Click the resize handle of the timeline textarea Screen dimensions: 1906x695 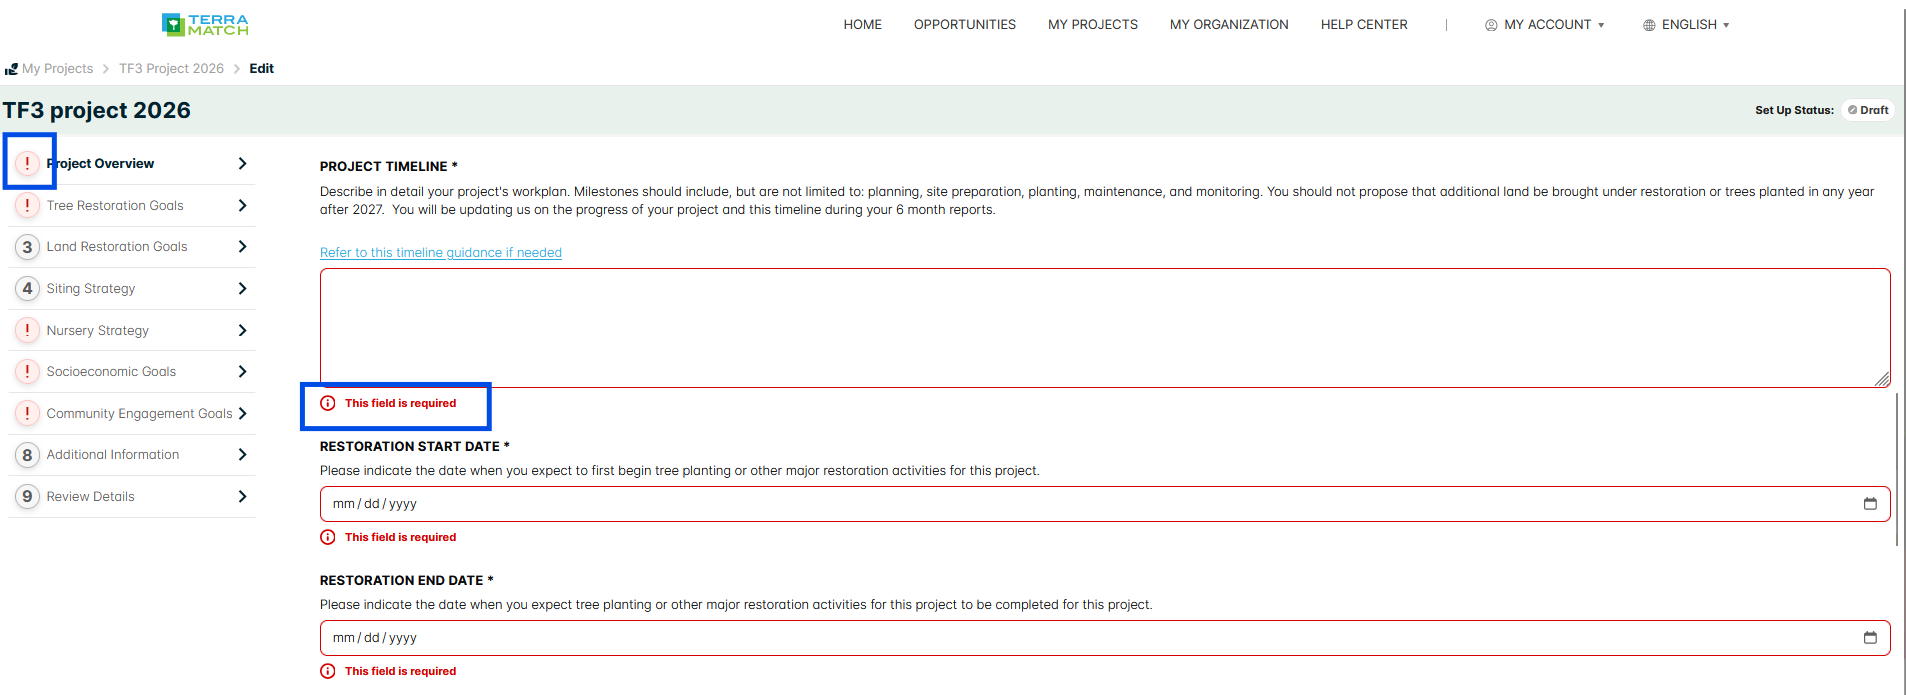tap(1882, 379)
